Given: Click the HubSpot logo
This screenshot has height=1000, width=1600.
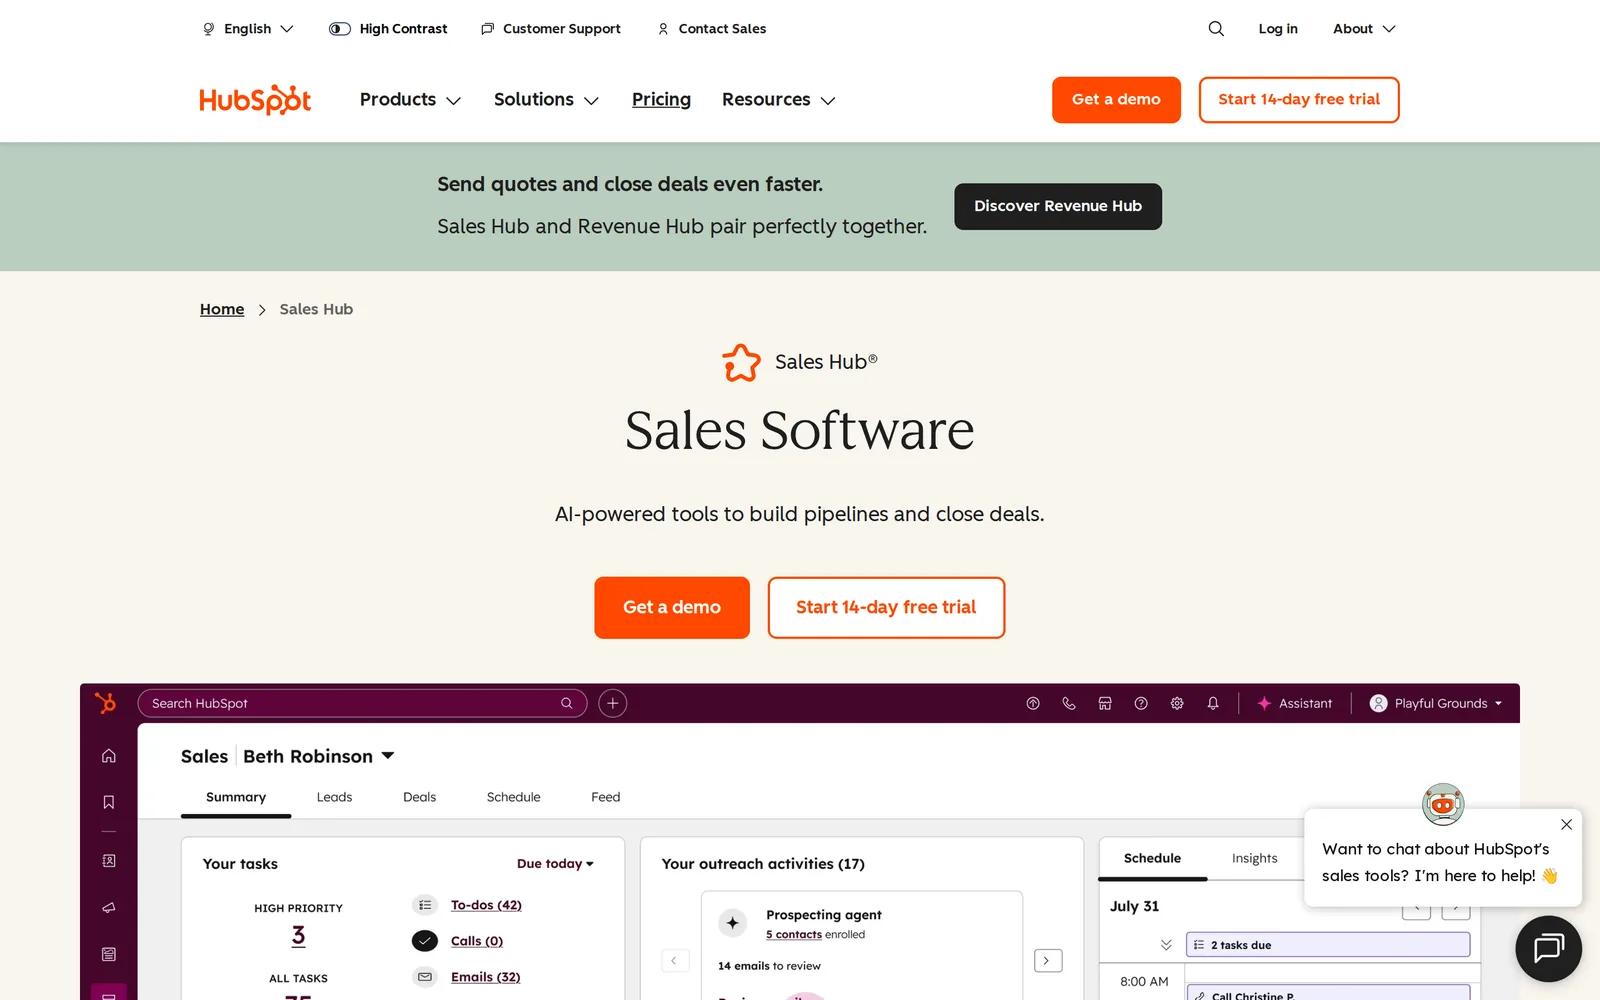Looking at the screenshot, I should (255, 99).
